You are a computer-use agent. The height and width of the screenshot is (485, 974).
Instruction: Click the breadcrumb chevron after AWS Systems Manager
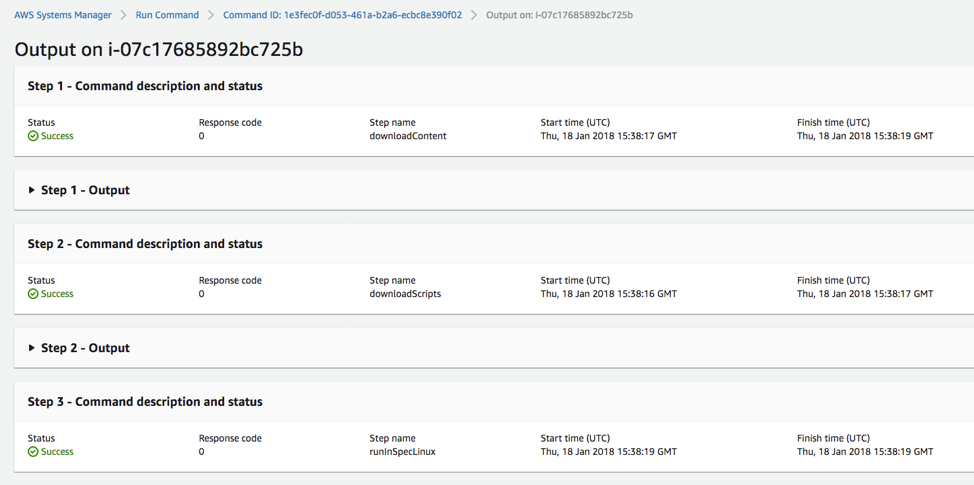pos(124,15)
